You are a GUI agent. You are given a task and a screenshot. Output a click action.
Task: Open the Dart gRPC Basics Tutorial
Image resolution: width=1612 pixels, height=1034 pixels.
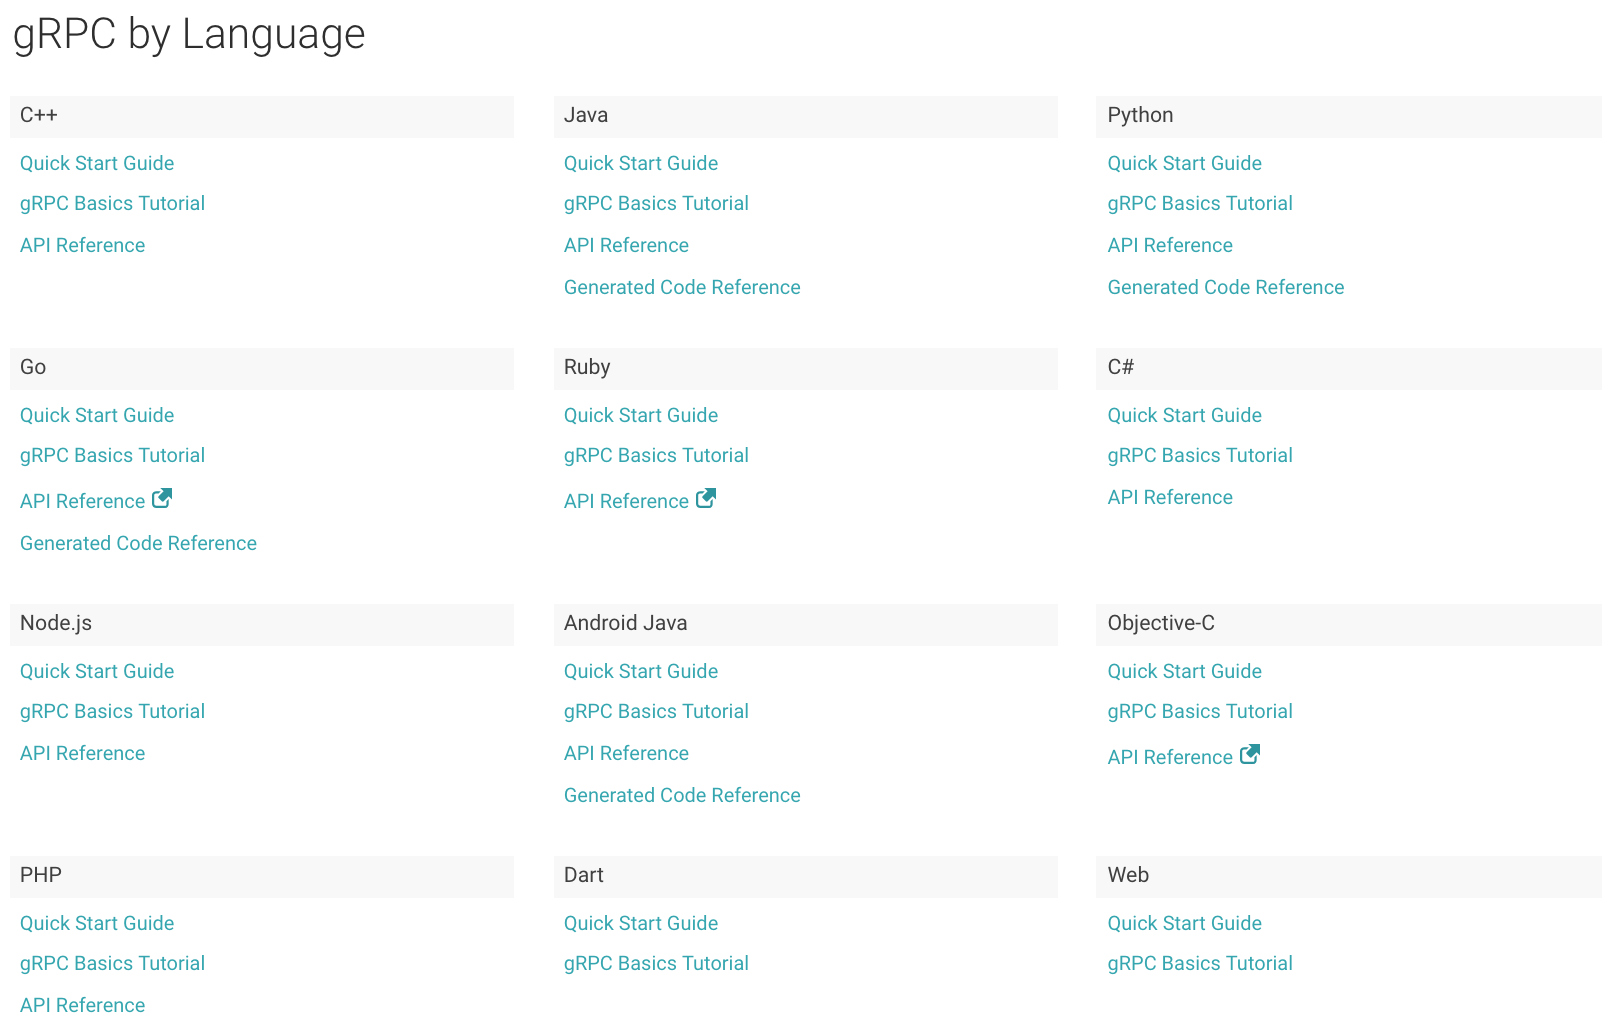(x=656, y=963)
